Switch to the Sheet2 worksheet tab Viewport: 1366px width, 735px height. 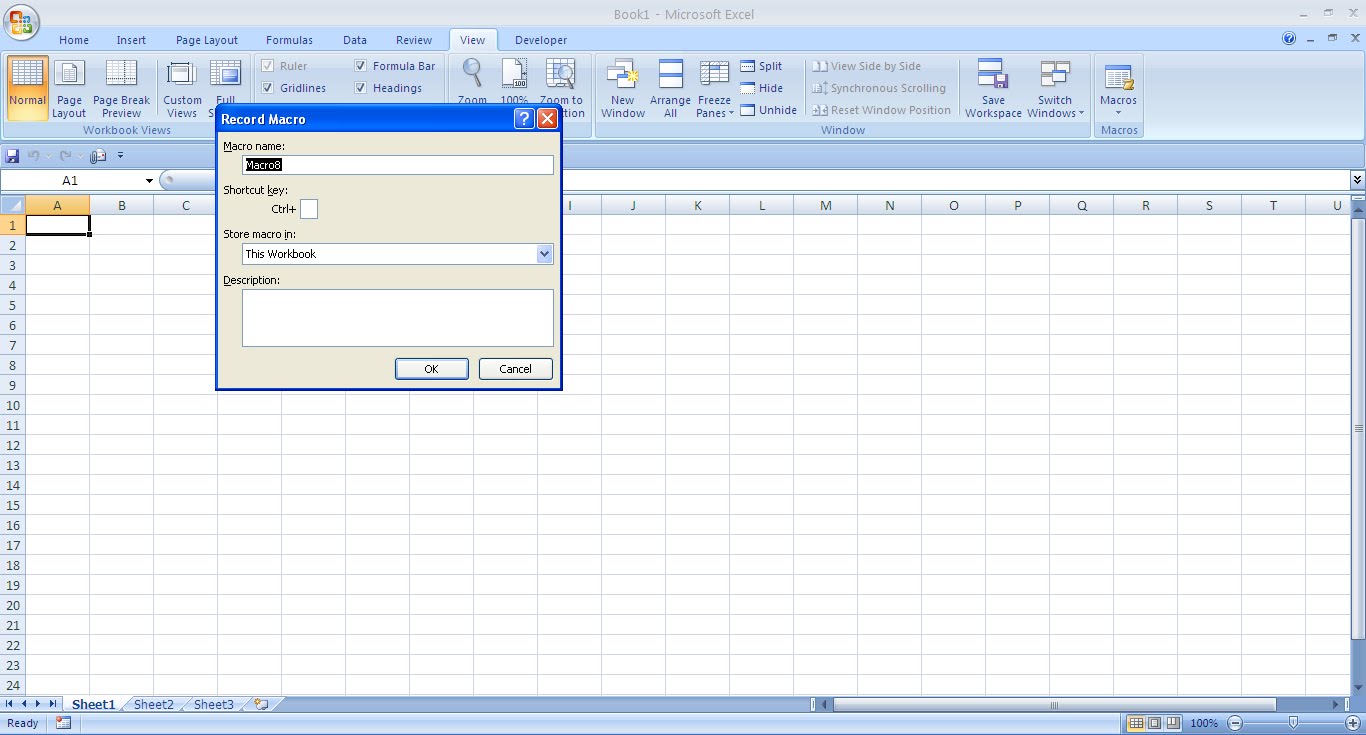click(154, 704)
